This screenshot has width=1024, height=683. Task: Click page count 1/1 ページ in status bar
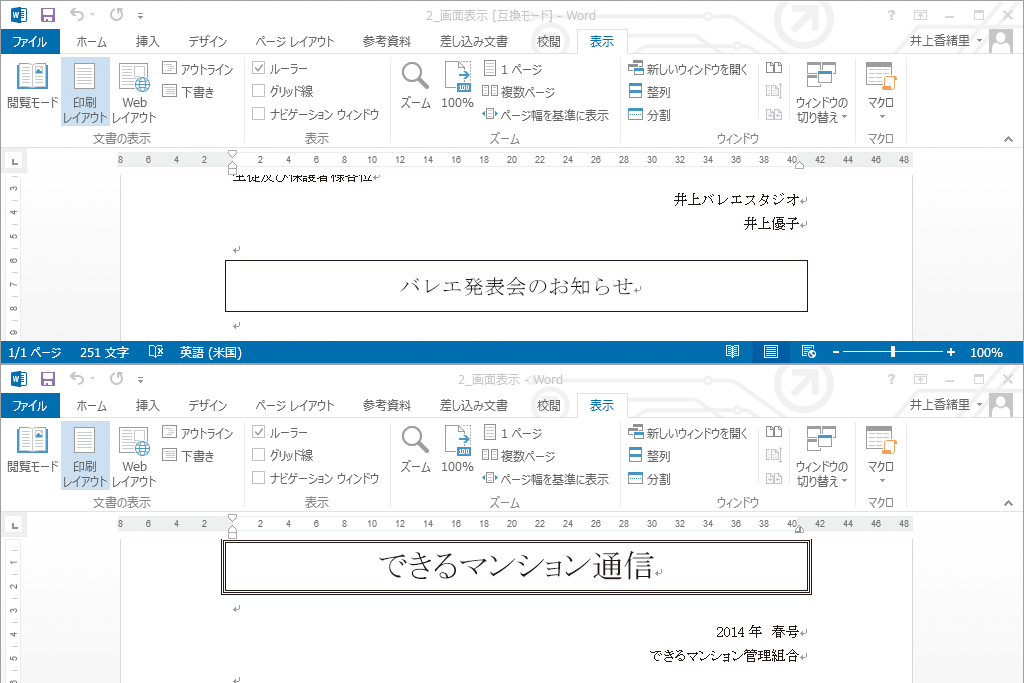35,353
